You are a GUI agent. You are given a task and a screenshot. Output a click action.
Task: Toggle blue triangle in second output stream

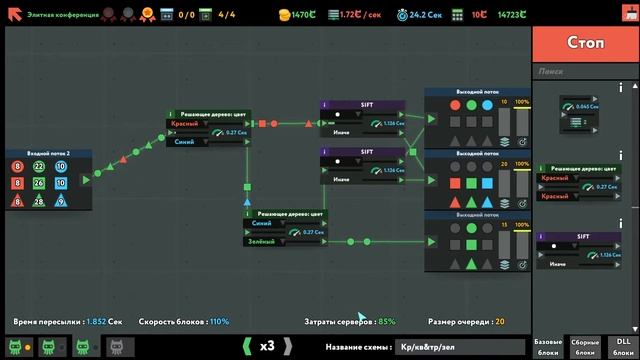pos(487,202)
